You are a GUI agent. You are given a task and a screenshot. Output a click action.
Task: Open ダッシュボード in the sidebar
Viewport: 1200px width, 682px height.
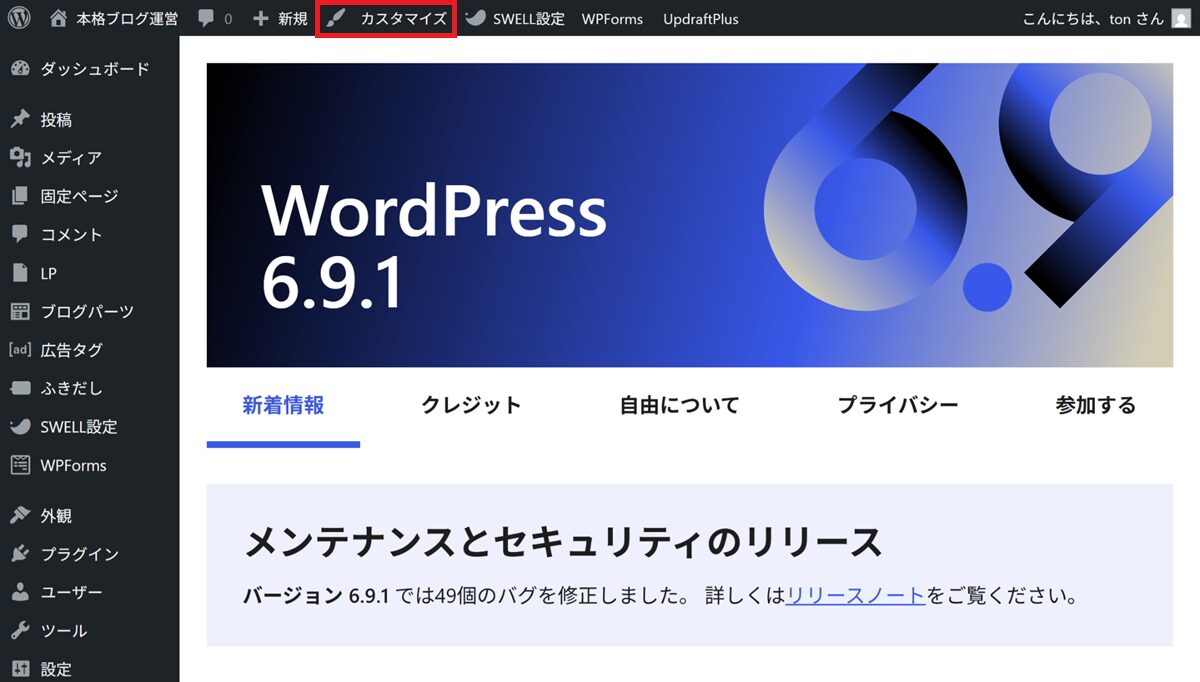click(94, 69)
